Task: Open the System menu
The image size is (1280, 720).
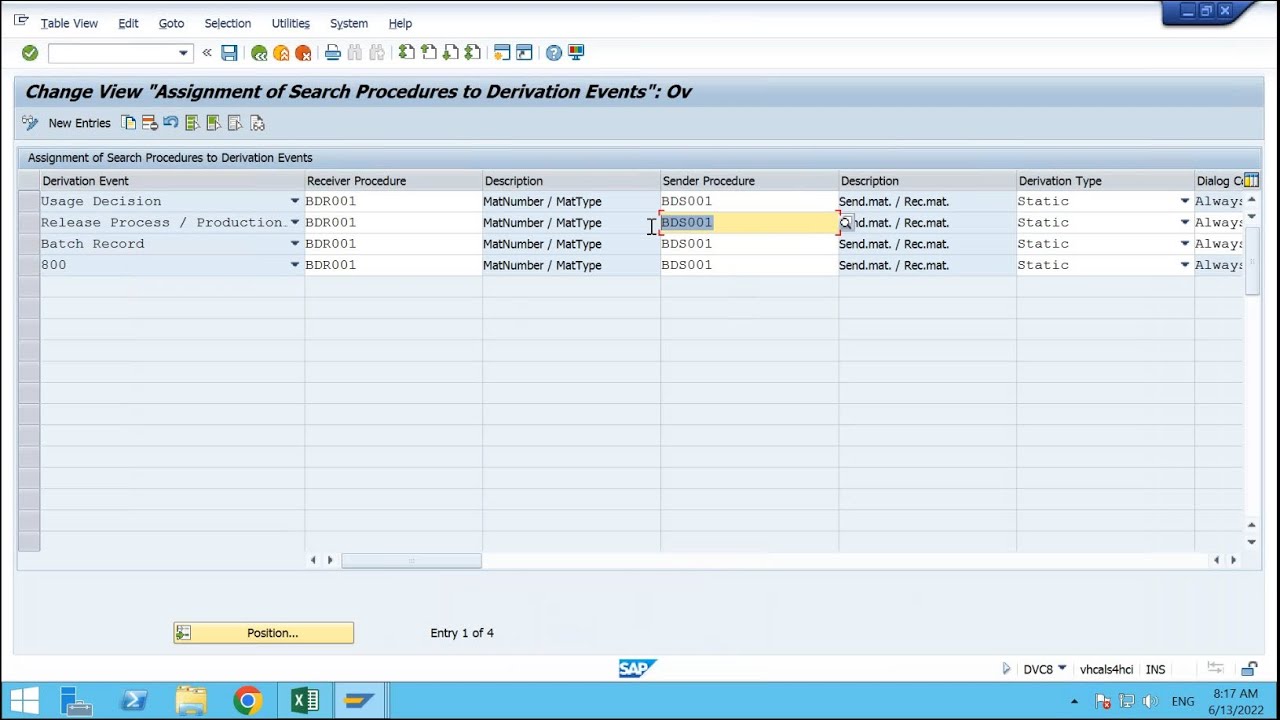Action: [x=349, y=23]
